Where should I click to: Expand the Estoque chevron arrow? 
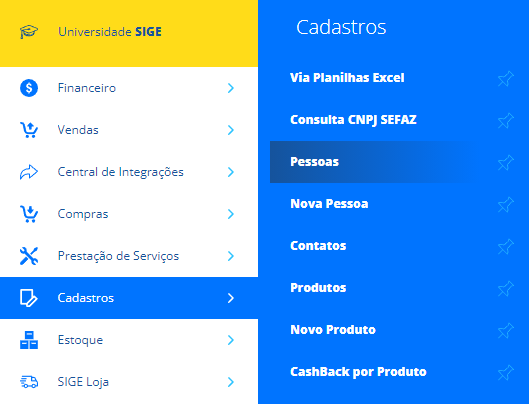pyautogui.click(x=231, y=340)
